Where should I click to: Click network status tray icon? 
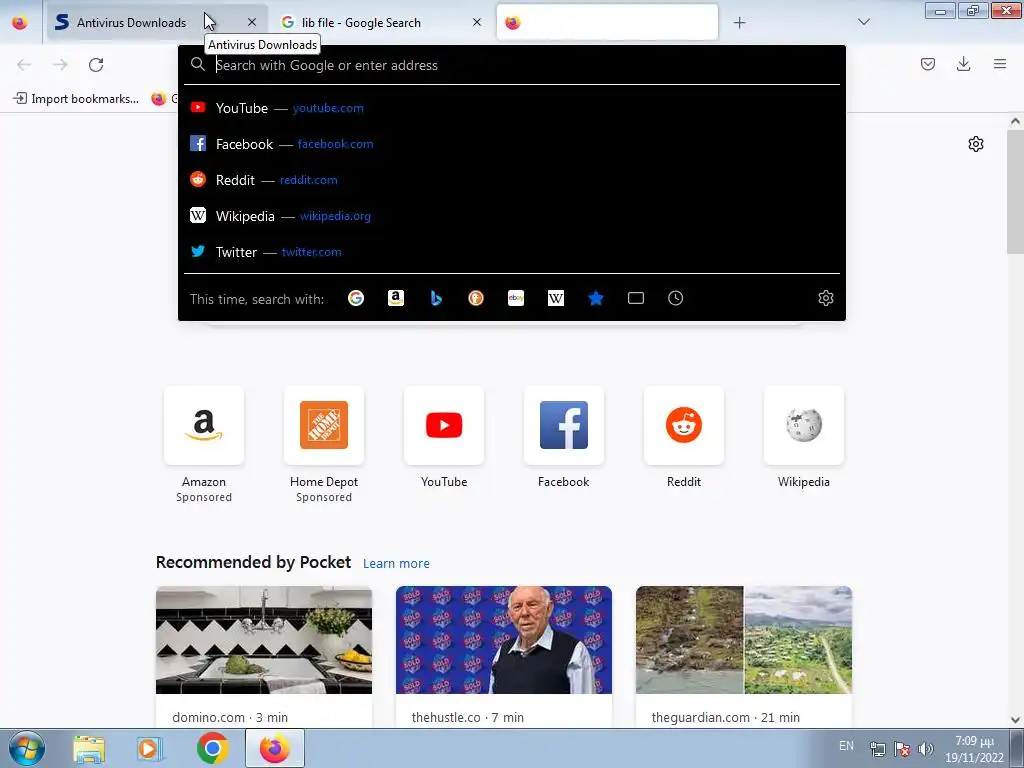point(878,749)
